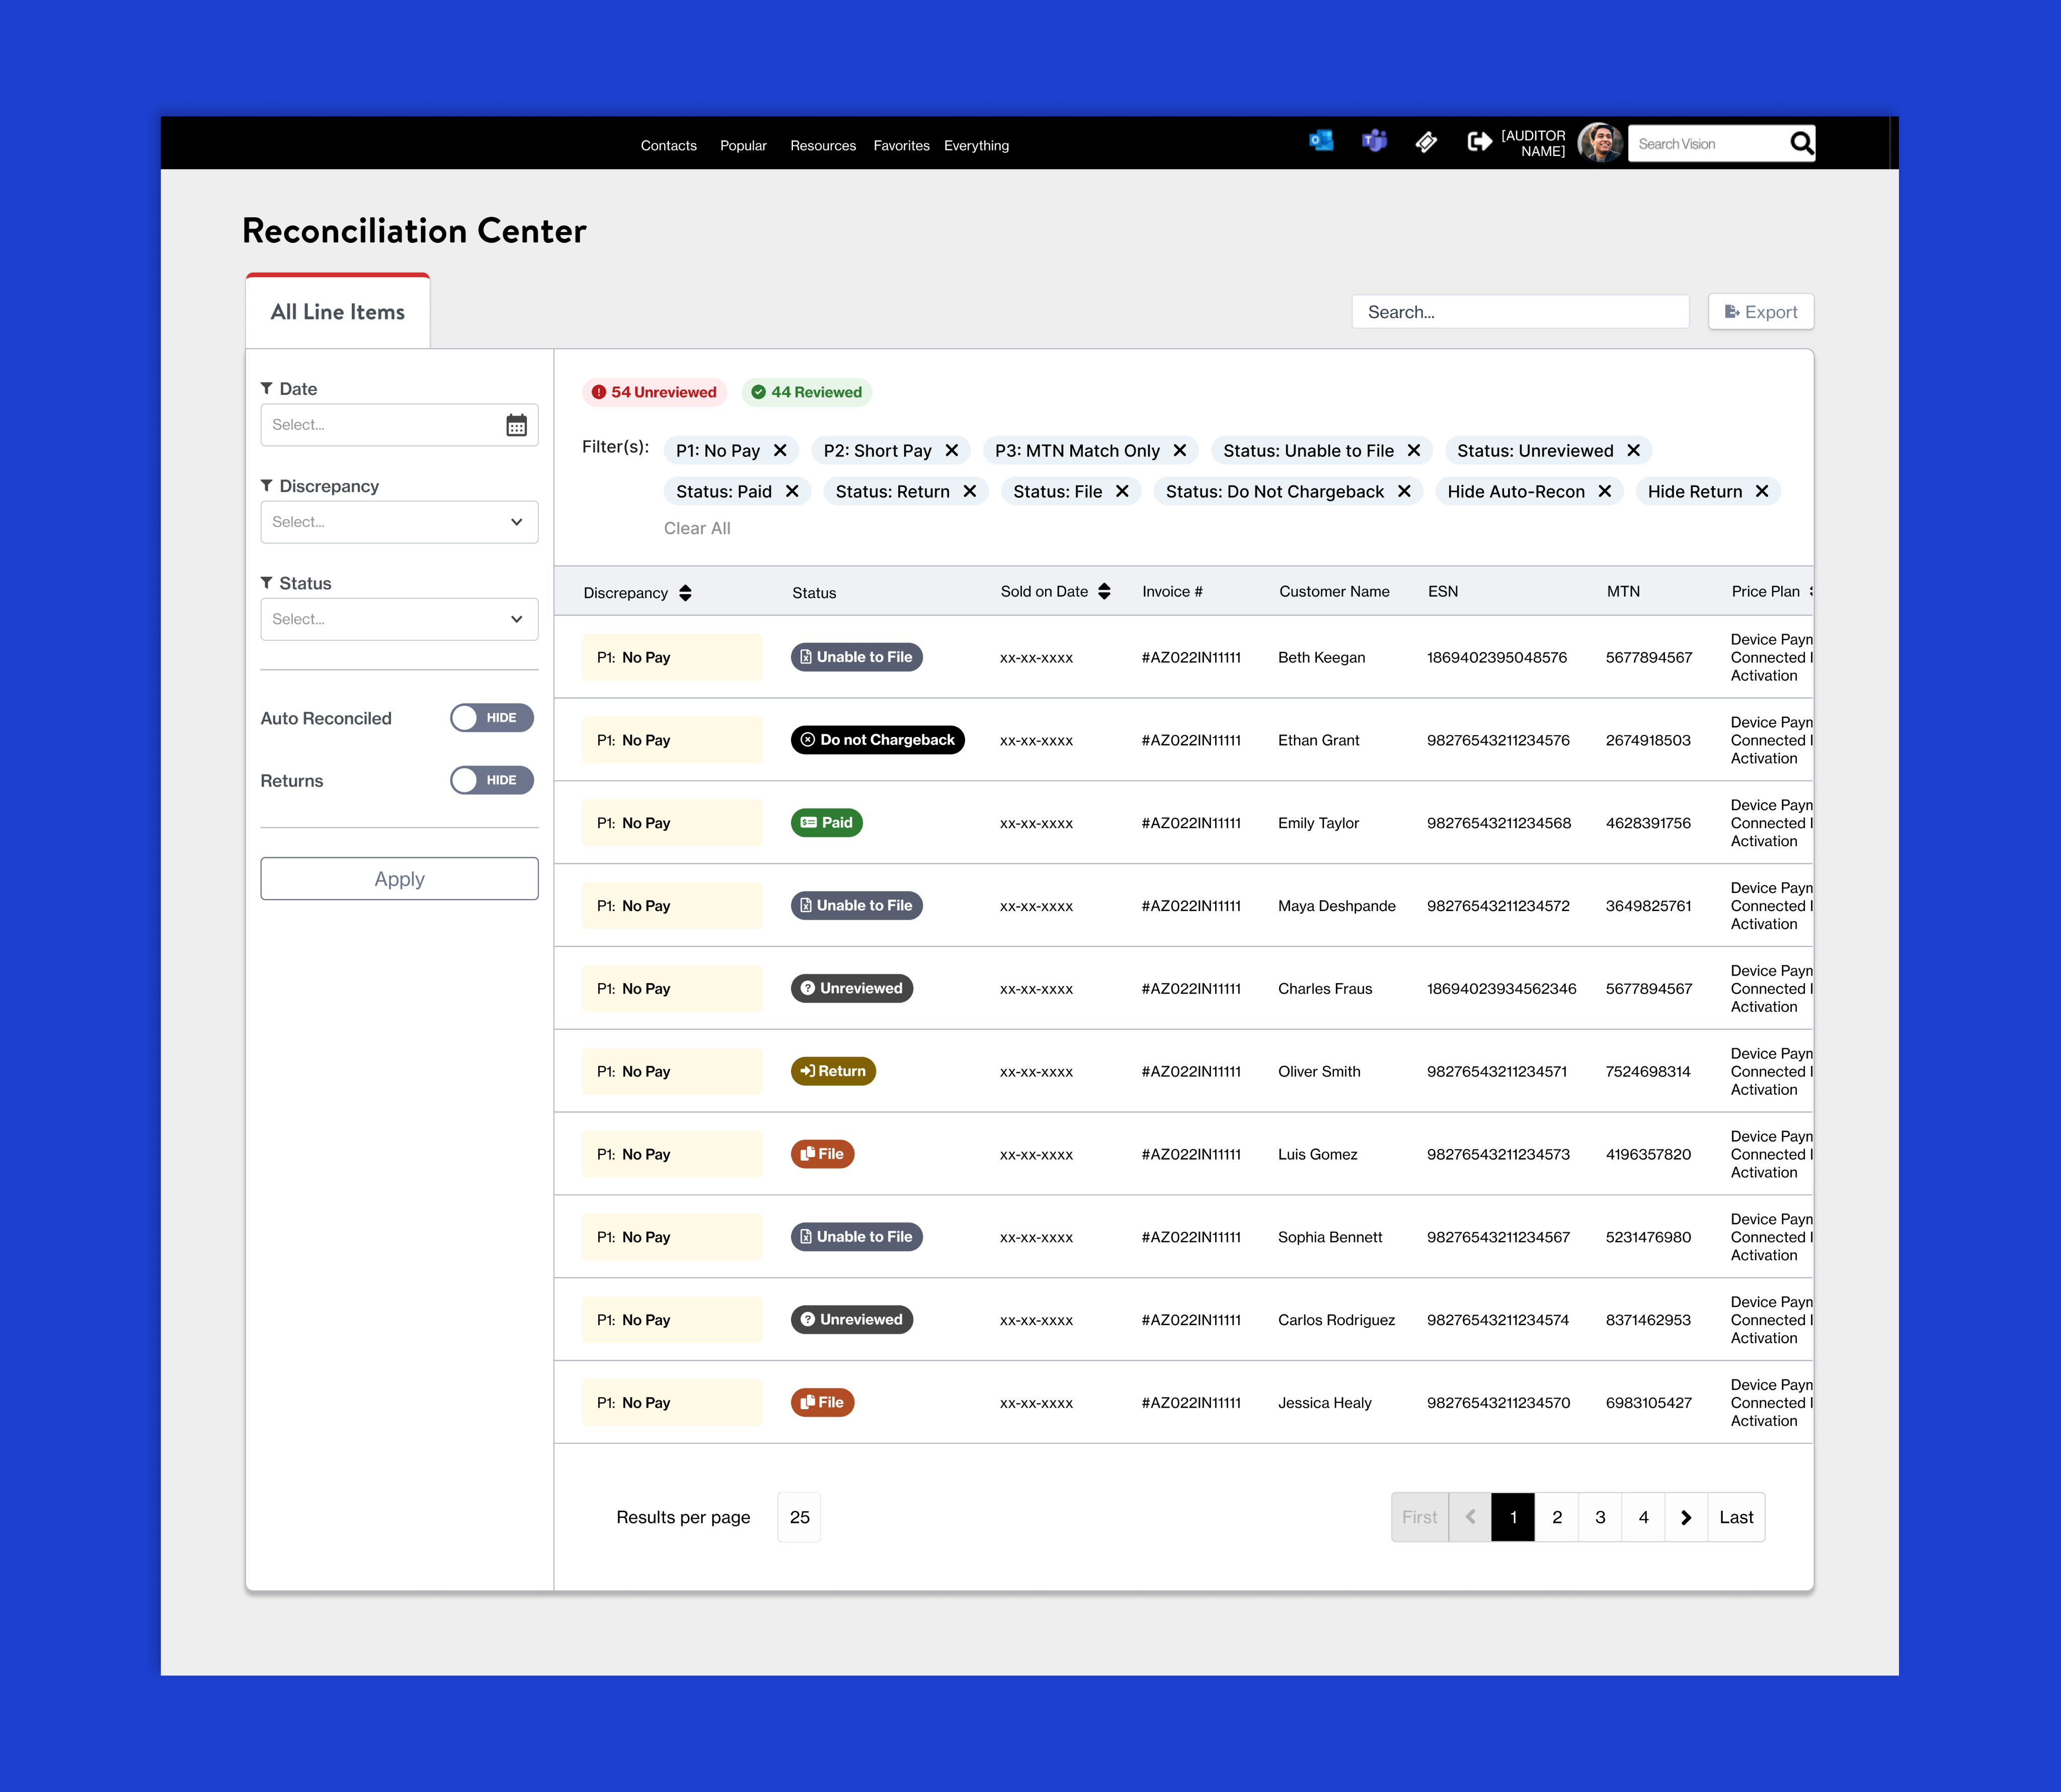Open Favorites in the top navigation
The image size is (2061, 1792).
click(x=901, y=146)
